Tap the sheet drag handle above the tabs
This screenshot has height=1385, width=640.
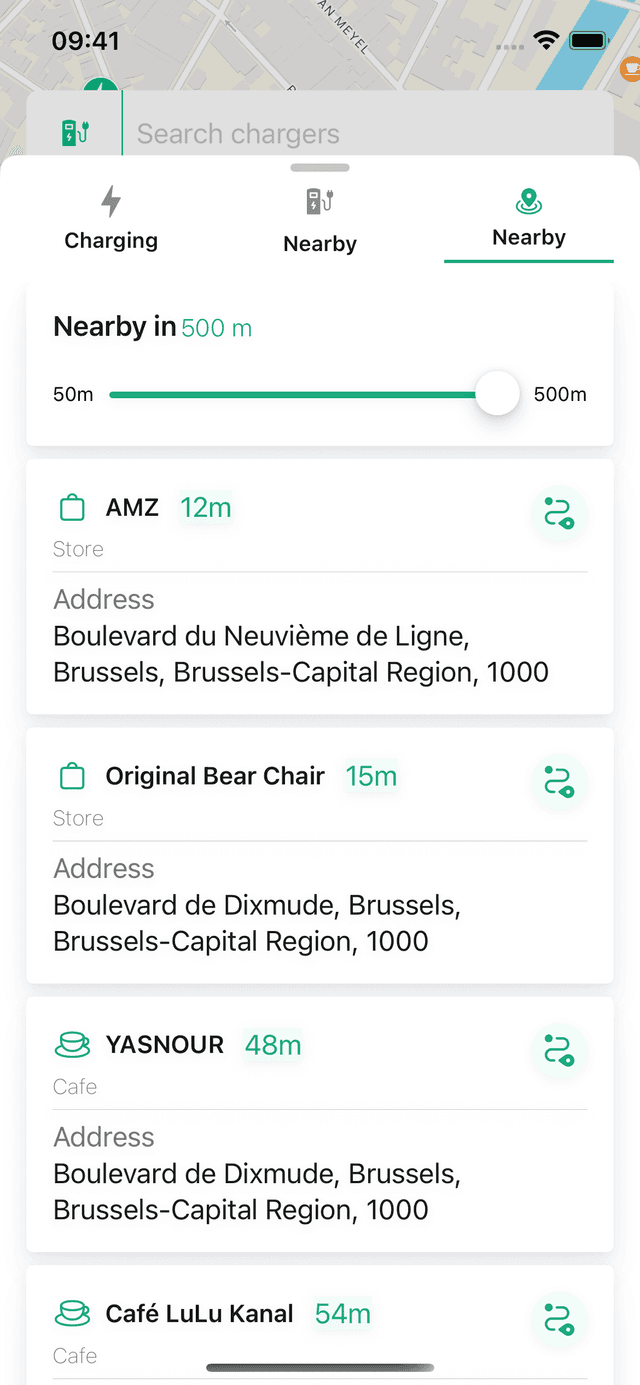(320, 168)
